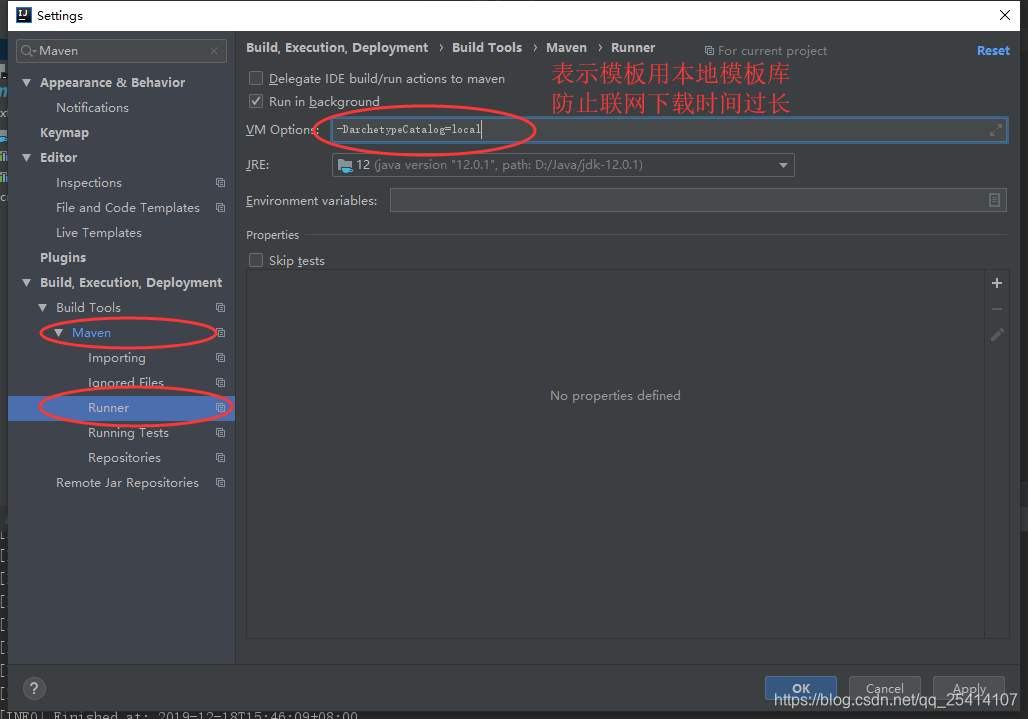Click project-level icon beside Repositories
The height and width of the screenshot is (719, 1028).
point(220,457)
